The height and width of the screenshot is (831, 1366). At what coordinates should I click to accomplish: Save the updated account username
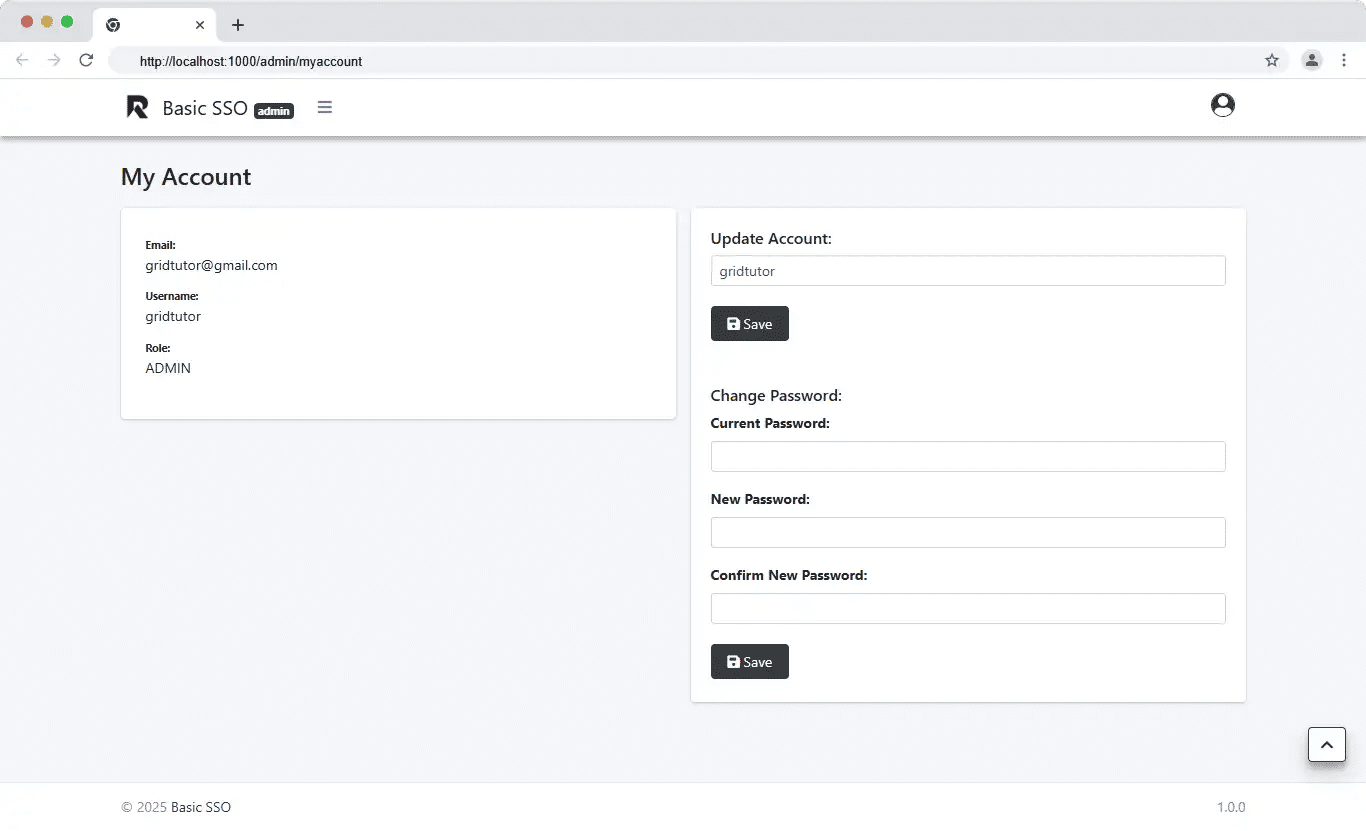pyautogui.click(x=749, y=324)
